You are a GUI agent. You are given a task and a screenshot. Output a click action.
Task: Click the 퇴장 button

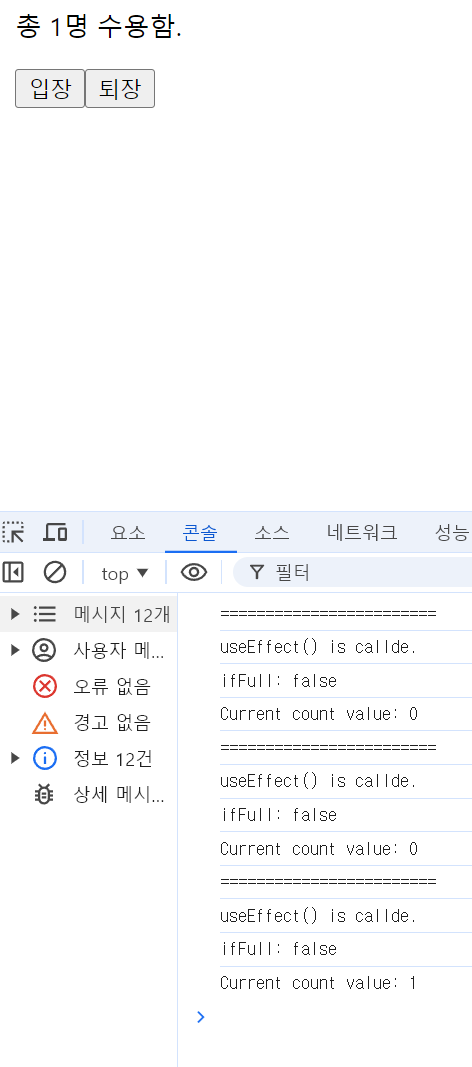[x=120, y=88]
